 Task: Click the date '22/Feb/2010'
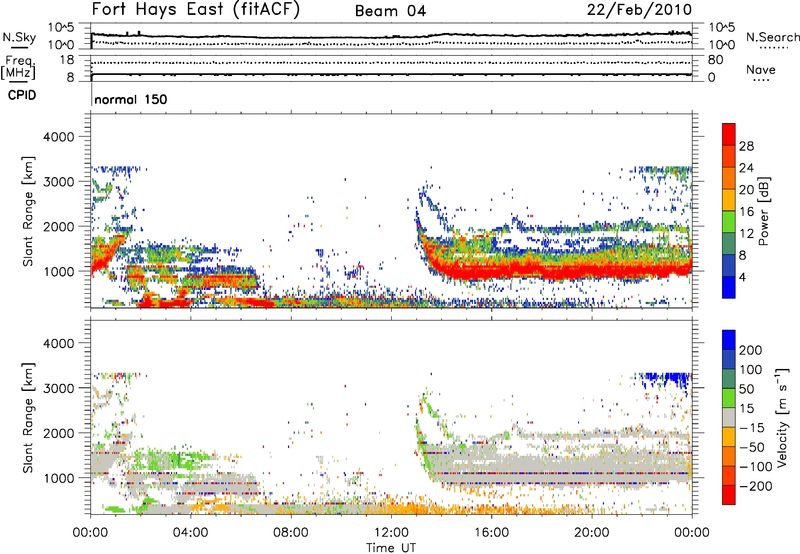click(639, 10)
